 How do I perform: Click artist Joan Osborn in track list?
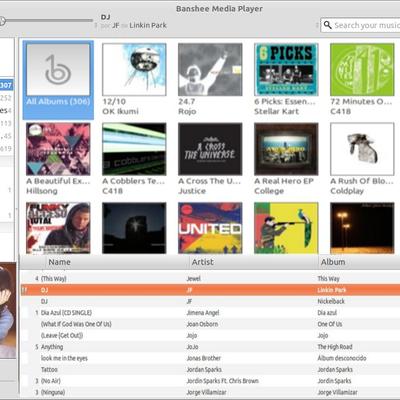[x=202, y=324]
